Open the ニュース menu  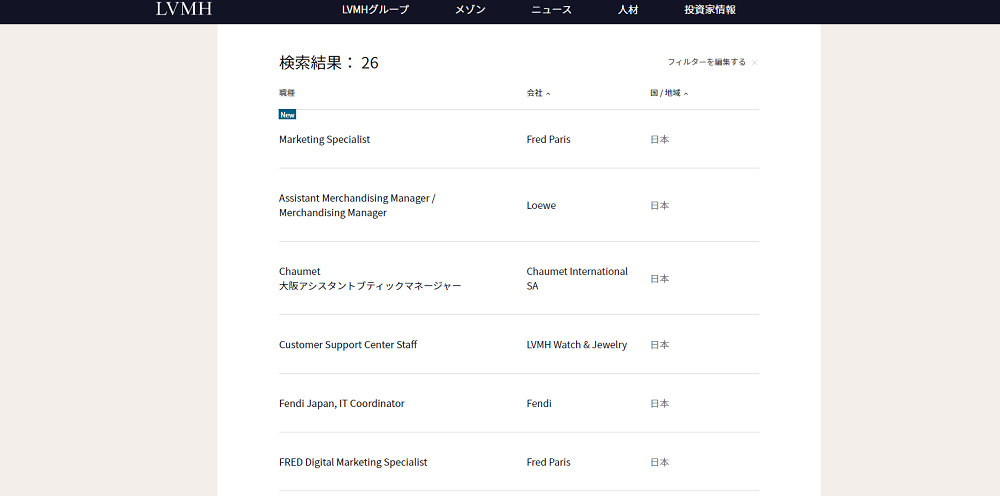(x=552, y=10)
